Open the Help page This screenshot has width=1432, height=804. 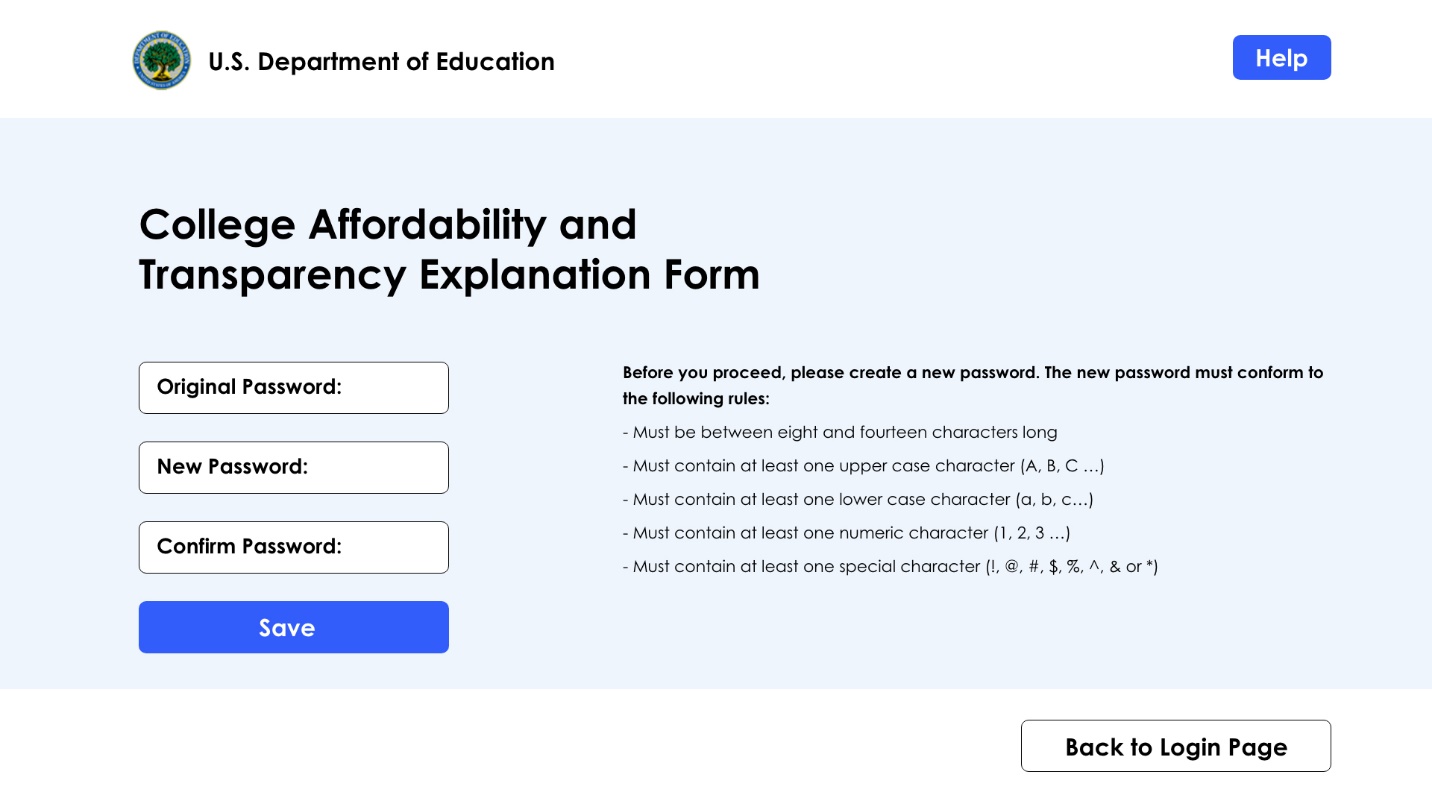coord(1281,58)
